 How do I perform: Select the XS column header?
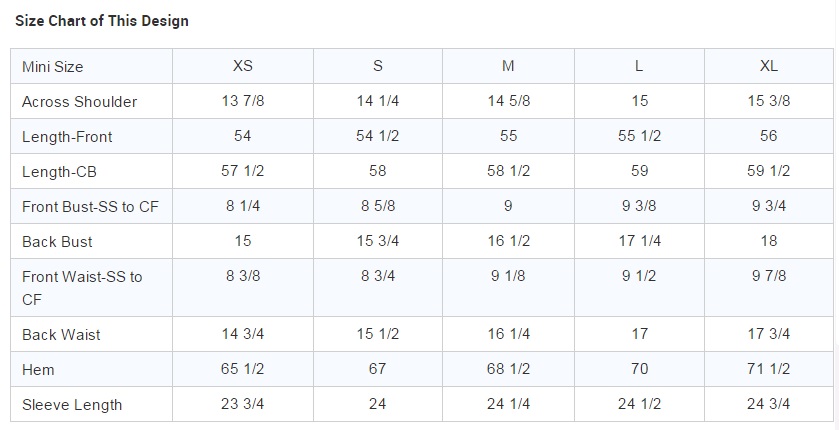pos(243,66)
